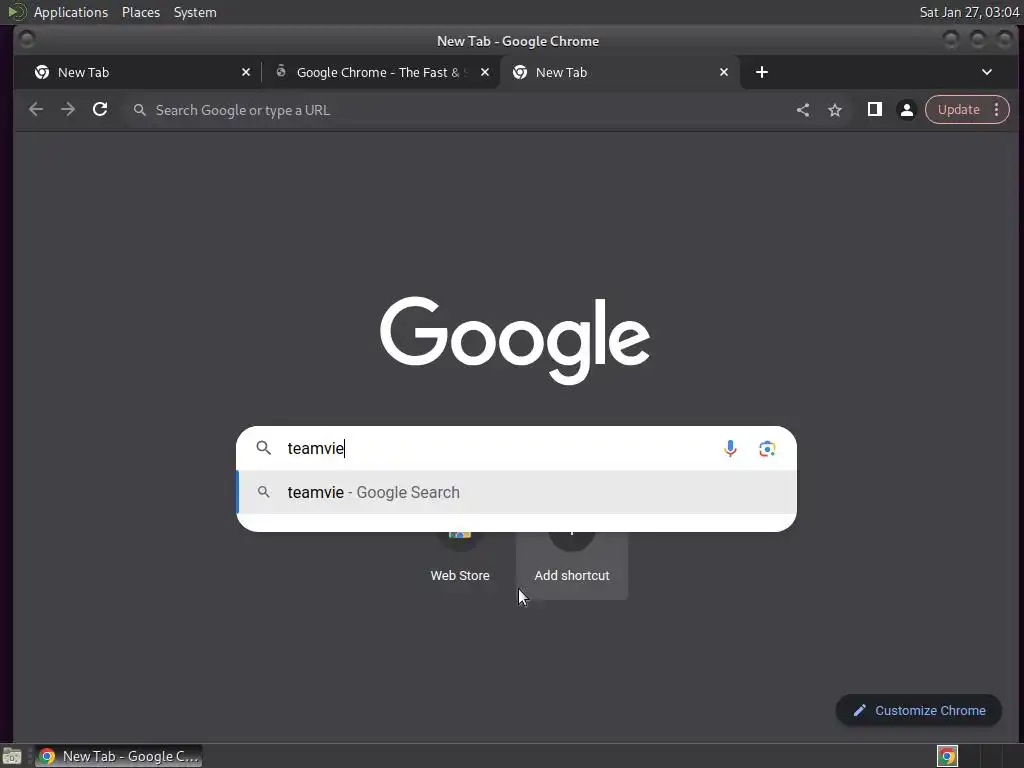1024x768 pixels.
Task: Open the Places menu
Action: 140,12
